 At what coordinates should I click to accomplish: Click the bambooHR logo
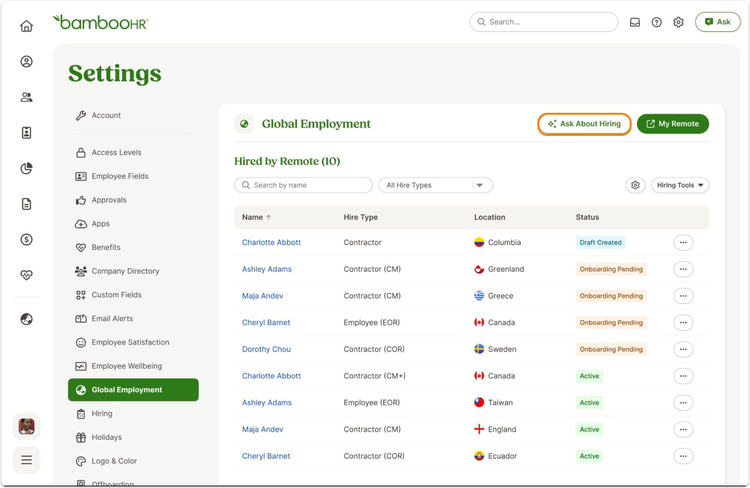pos(100,22)
